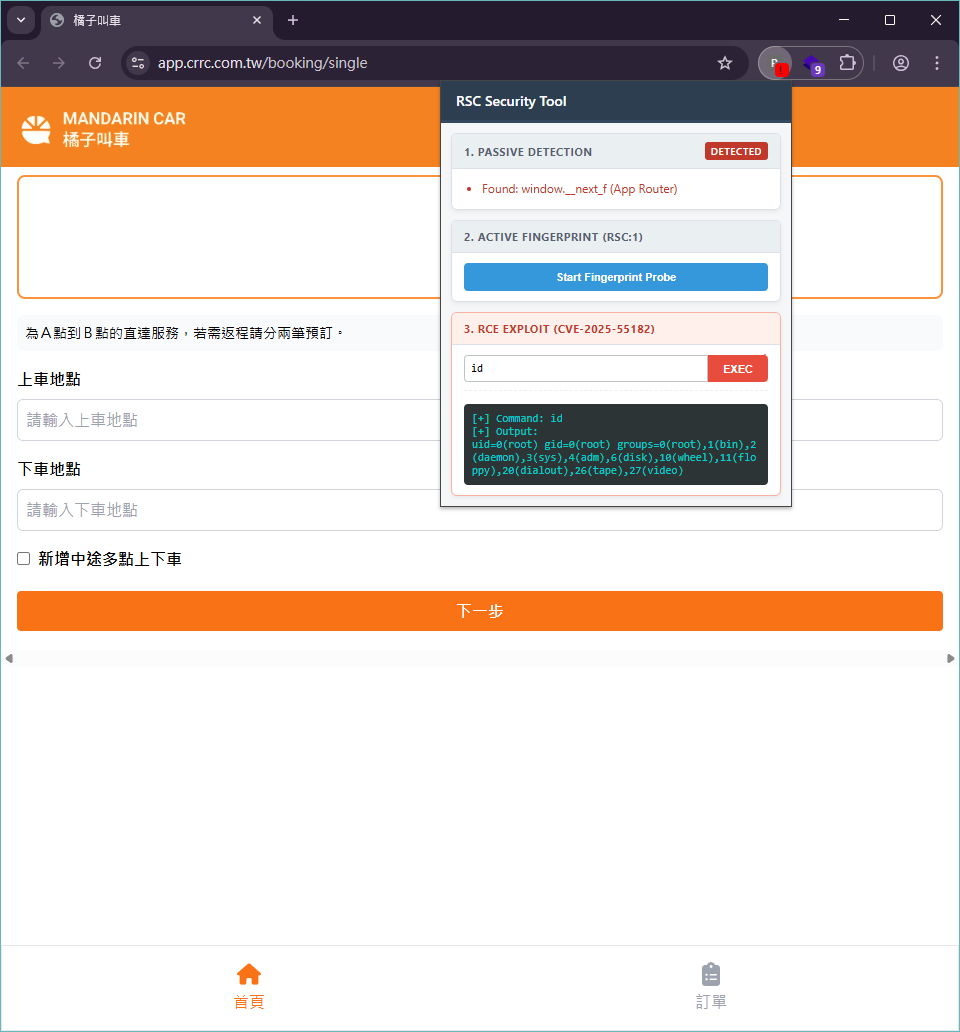Screen dimensions: 960x1032
Task: Reload the current page
Action: [95, 63]
